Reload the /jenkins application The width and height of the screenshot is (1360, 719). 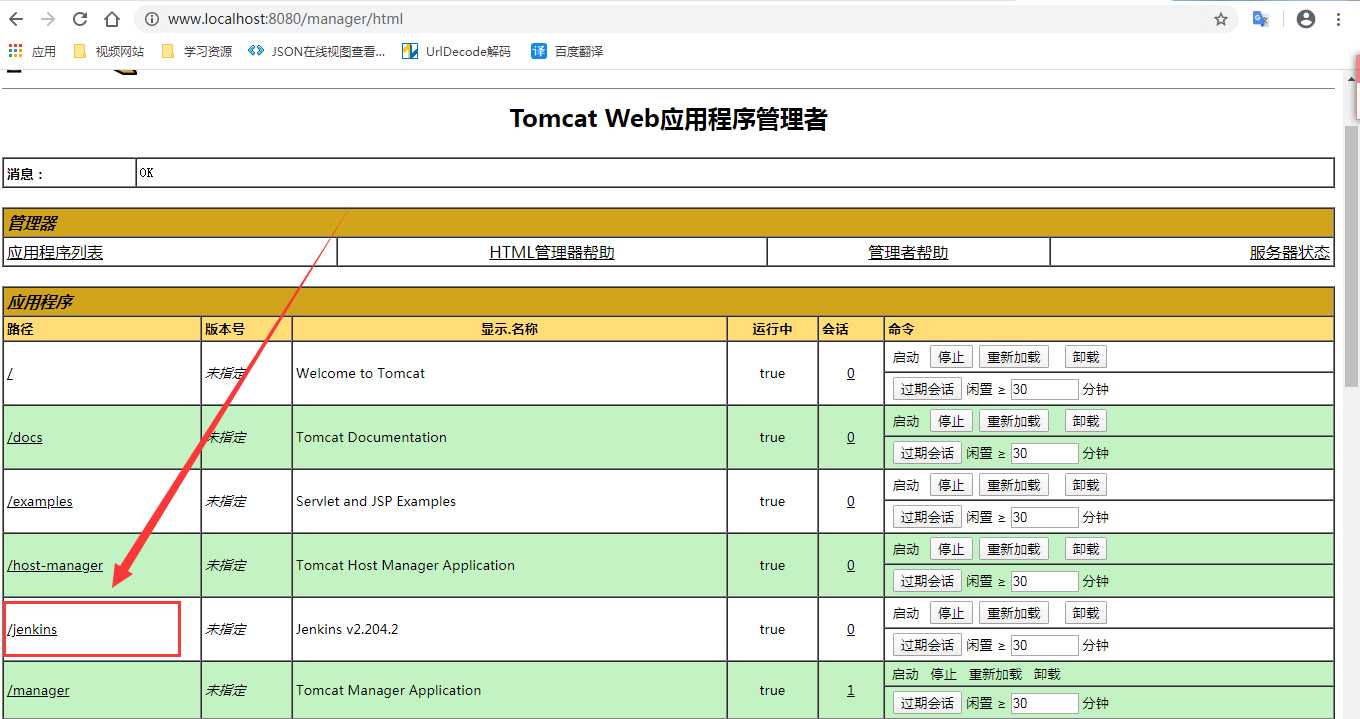click(x=1014, y=613)
